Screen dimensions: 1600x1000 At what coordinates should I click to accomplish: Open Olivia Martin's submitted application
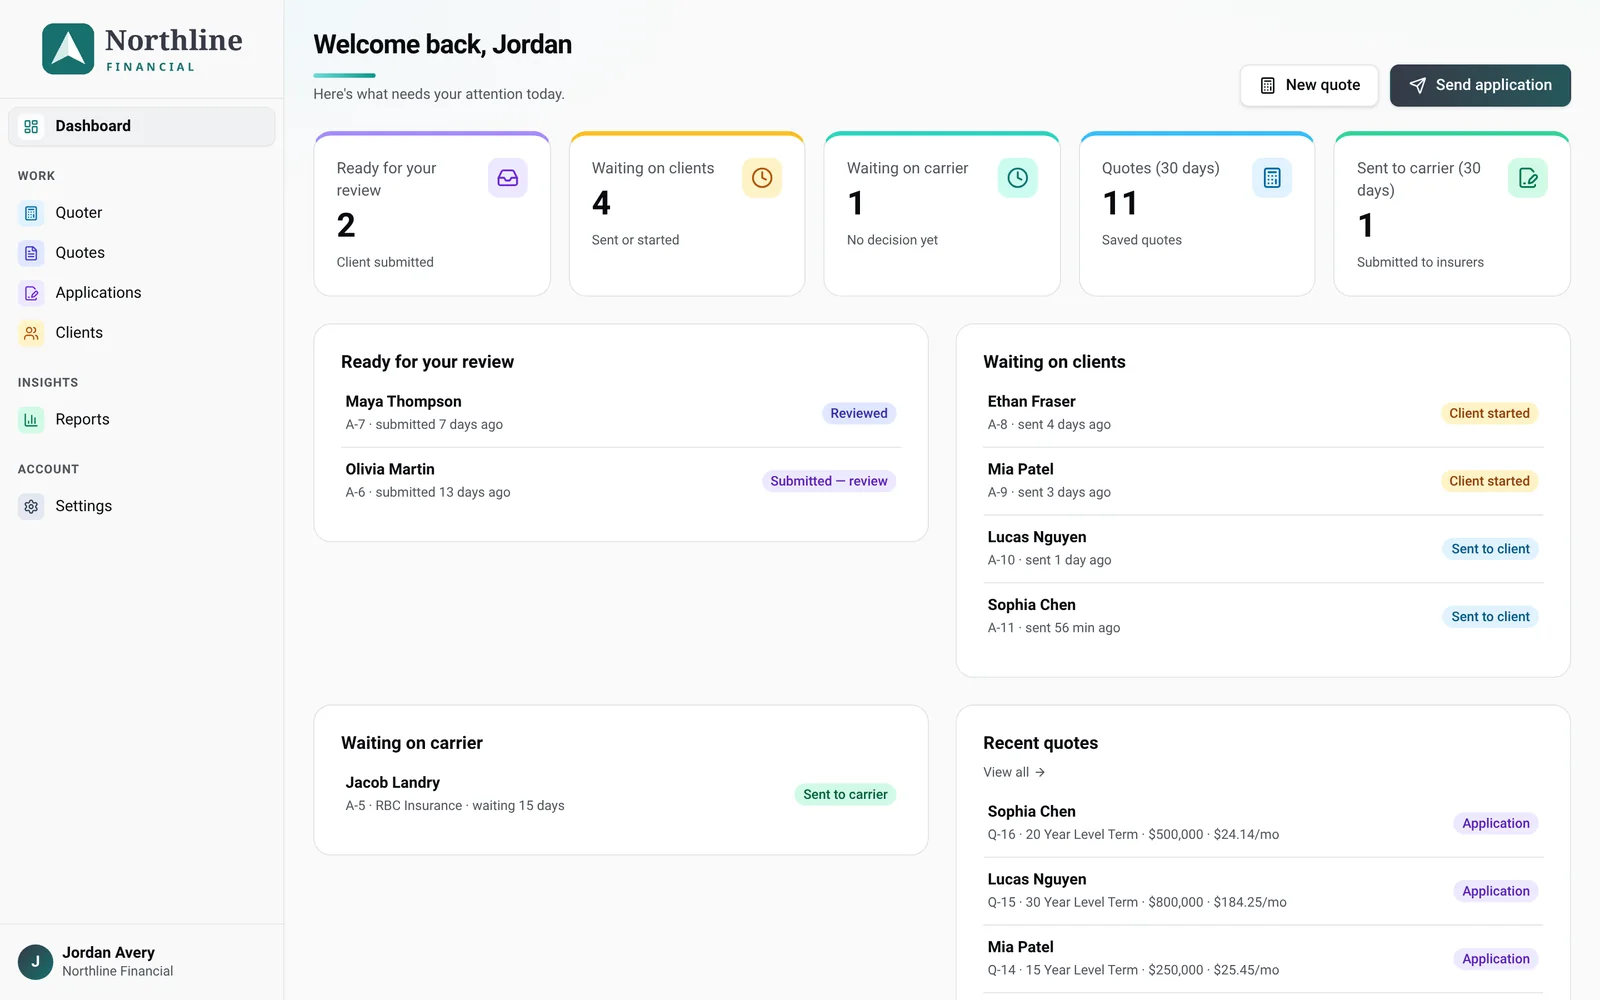point(621,481)
